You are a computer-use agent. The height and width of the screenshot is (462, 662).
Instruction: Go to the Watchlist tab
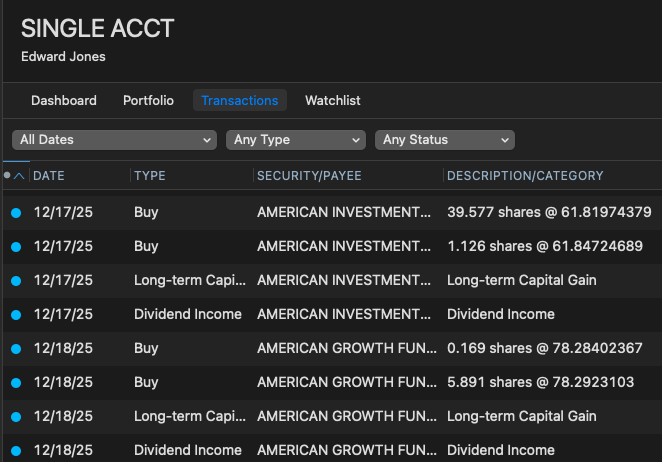point(333,101)
